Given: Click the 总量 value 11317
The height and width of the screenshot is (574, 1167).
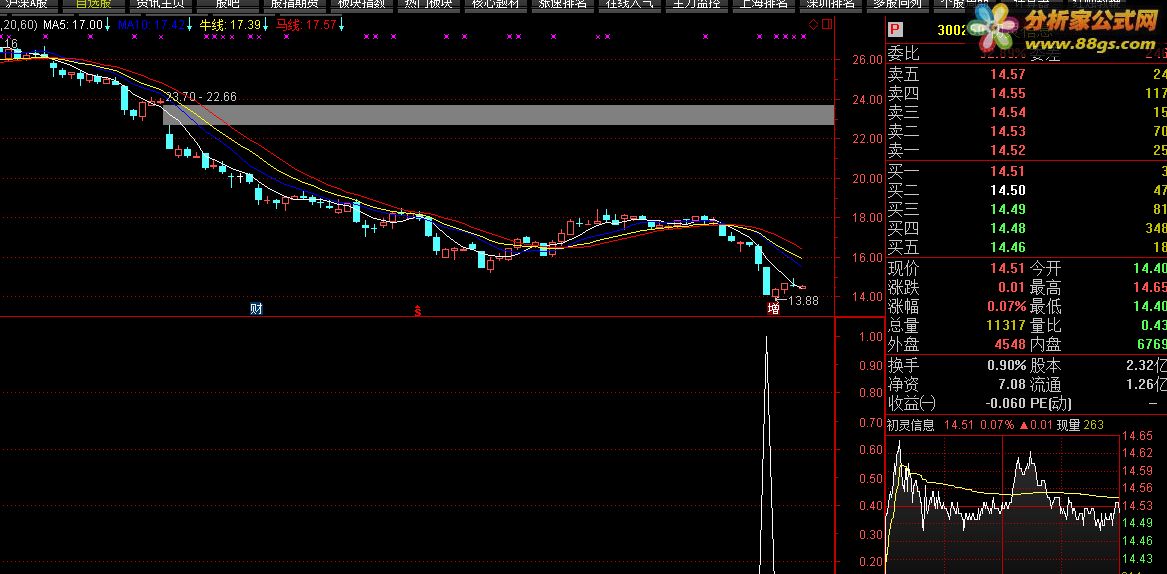Looking at the screenshot, I should click(x=1005, y=326).
